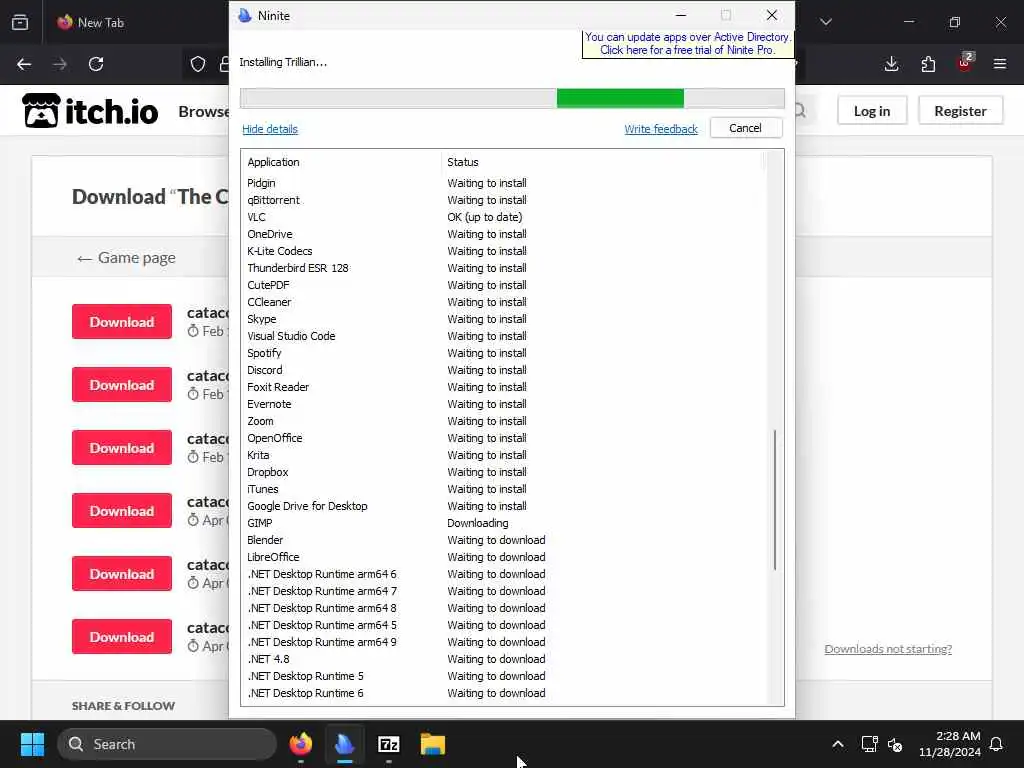Click the green Ninite progress bar
Viewport: 1024px width, 768px height.
(x=620, y=99)
